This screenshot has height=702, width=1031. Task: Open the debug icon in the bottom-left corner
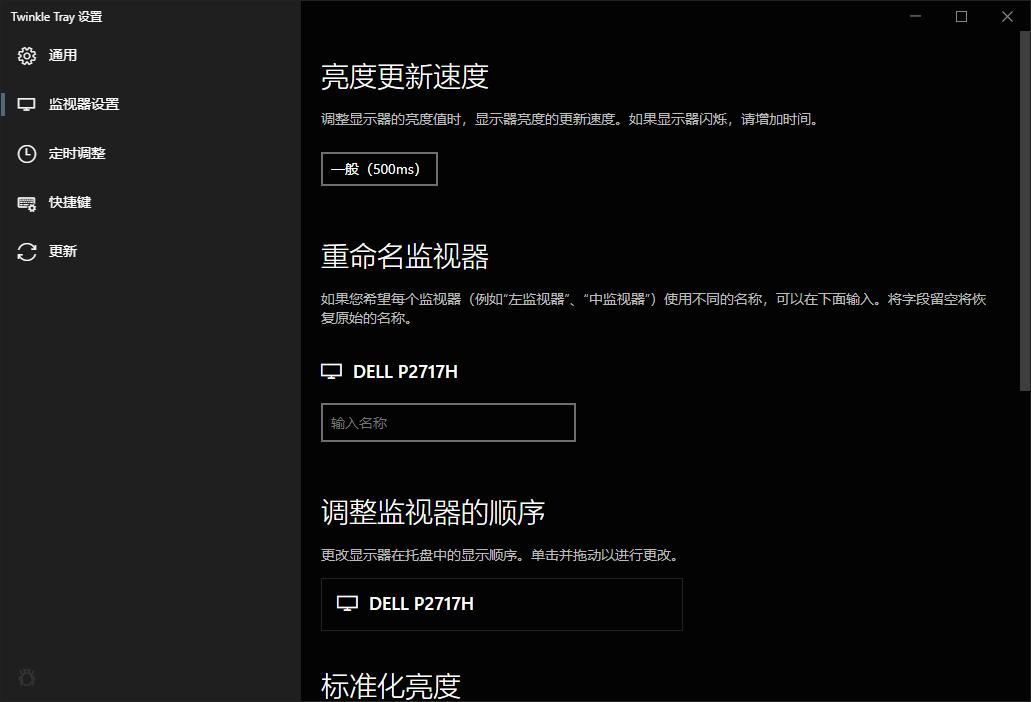point(26,678)
